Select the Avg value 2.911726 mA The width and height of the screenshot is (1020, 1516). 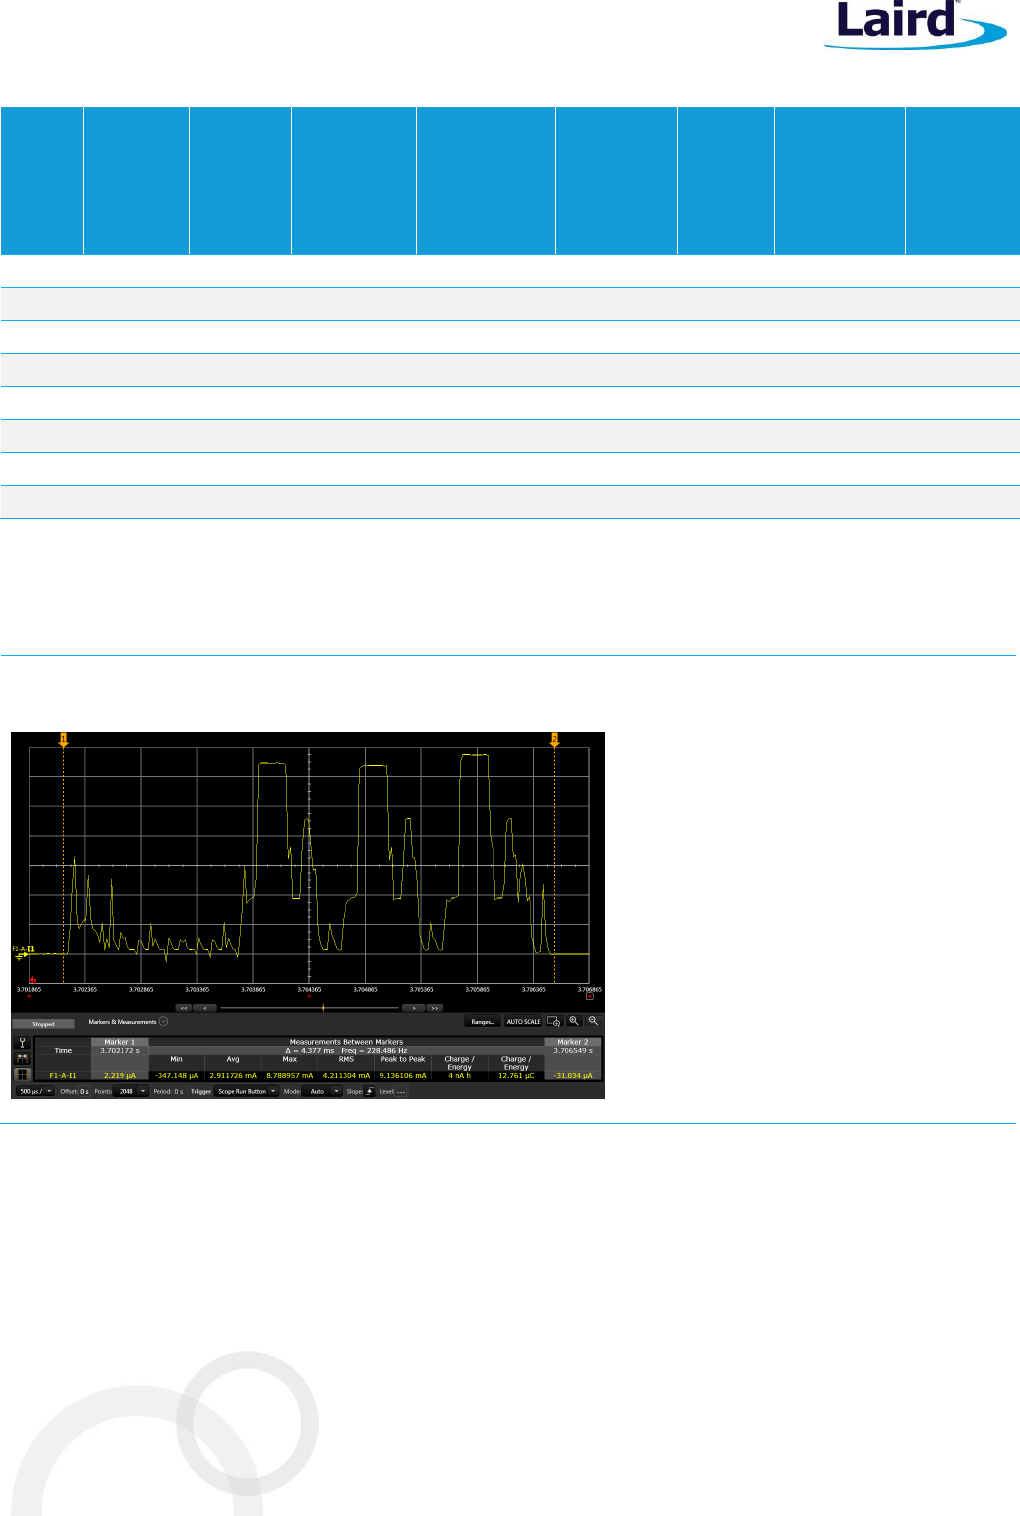(233, 1075)
